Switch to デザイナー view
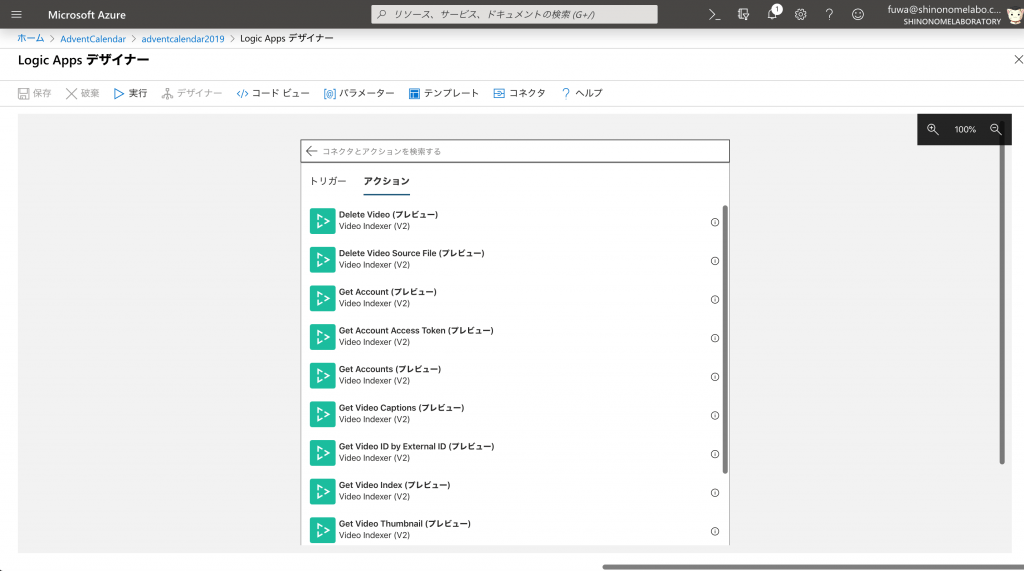The image size is (1024, 571). (x=192, y=93)
